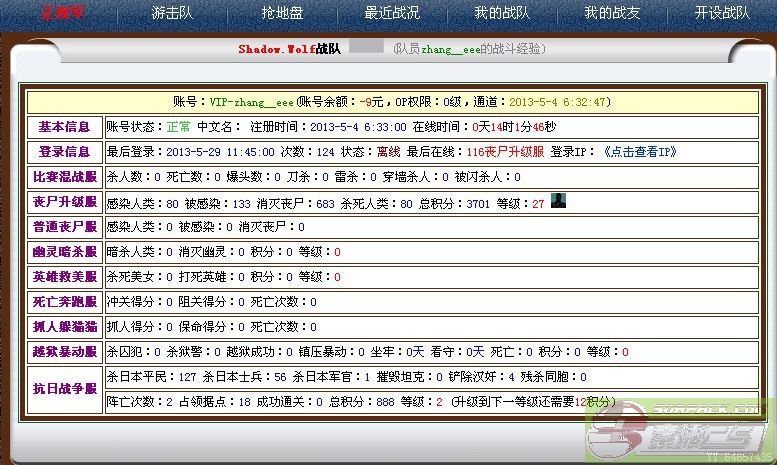Click the 《点击查看IP》 link

[640, 152]
